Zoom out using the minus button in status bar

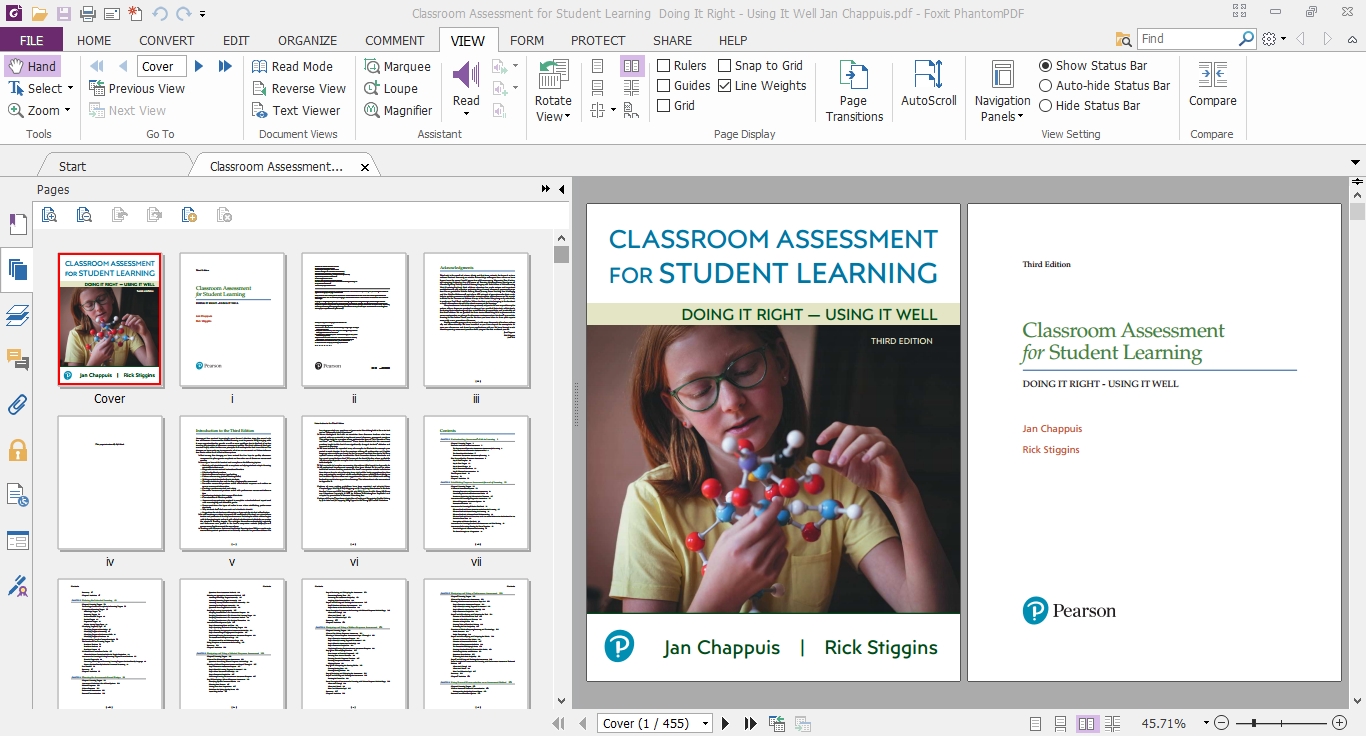point(1220,723)
